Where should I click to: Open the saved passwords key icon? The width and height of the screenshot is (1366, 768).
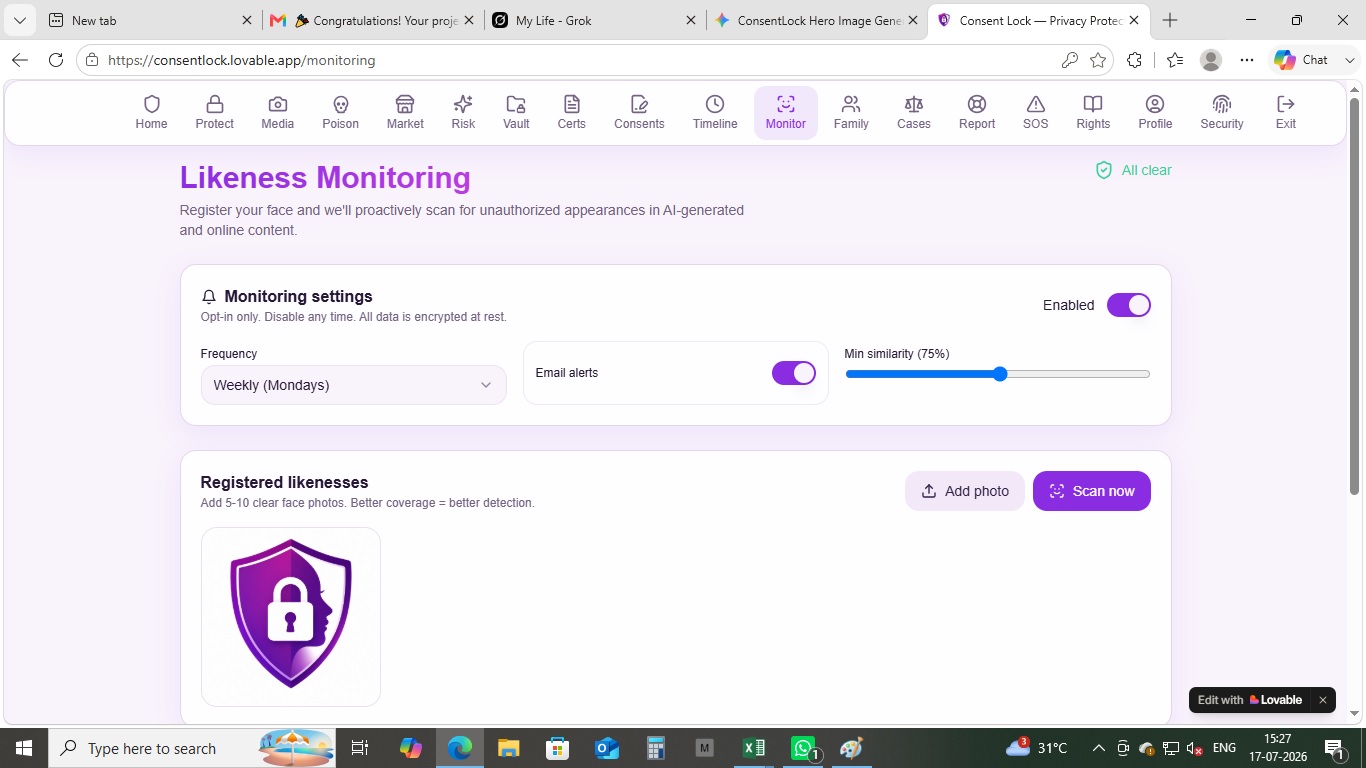tap(1069, 60)
